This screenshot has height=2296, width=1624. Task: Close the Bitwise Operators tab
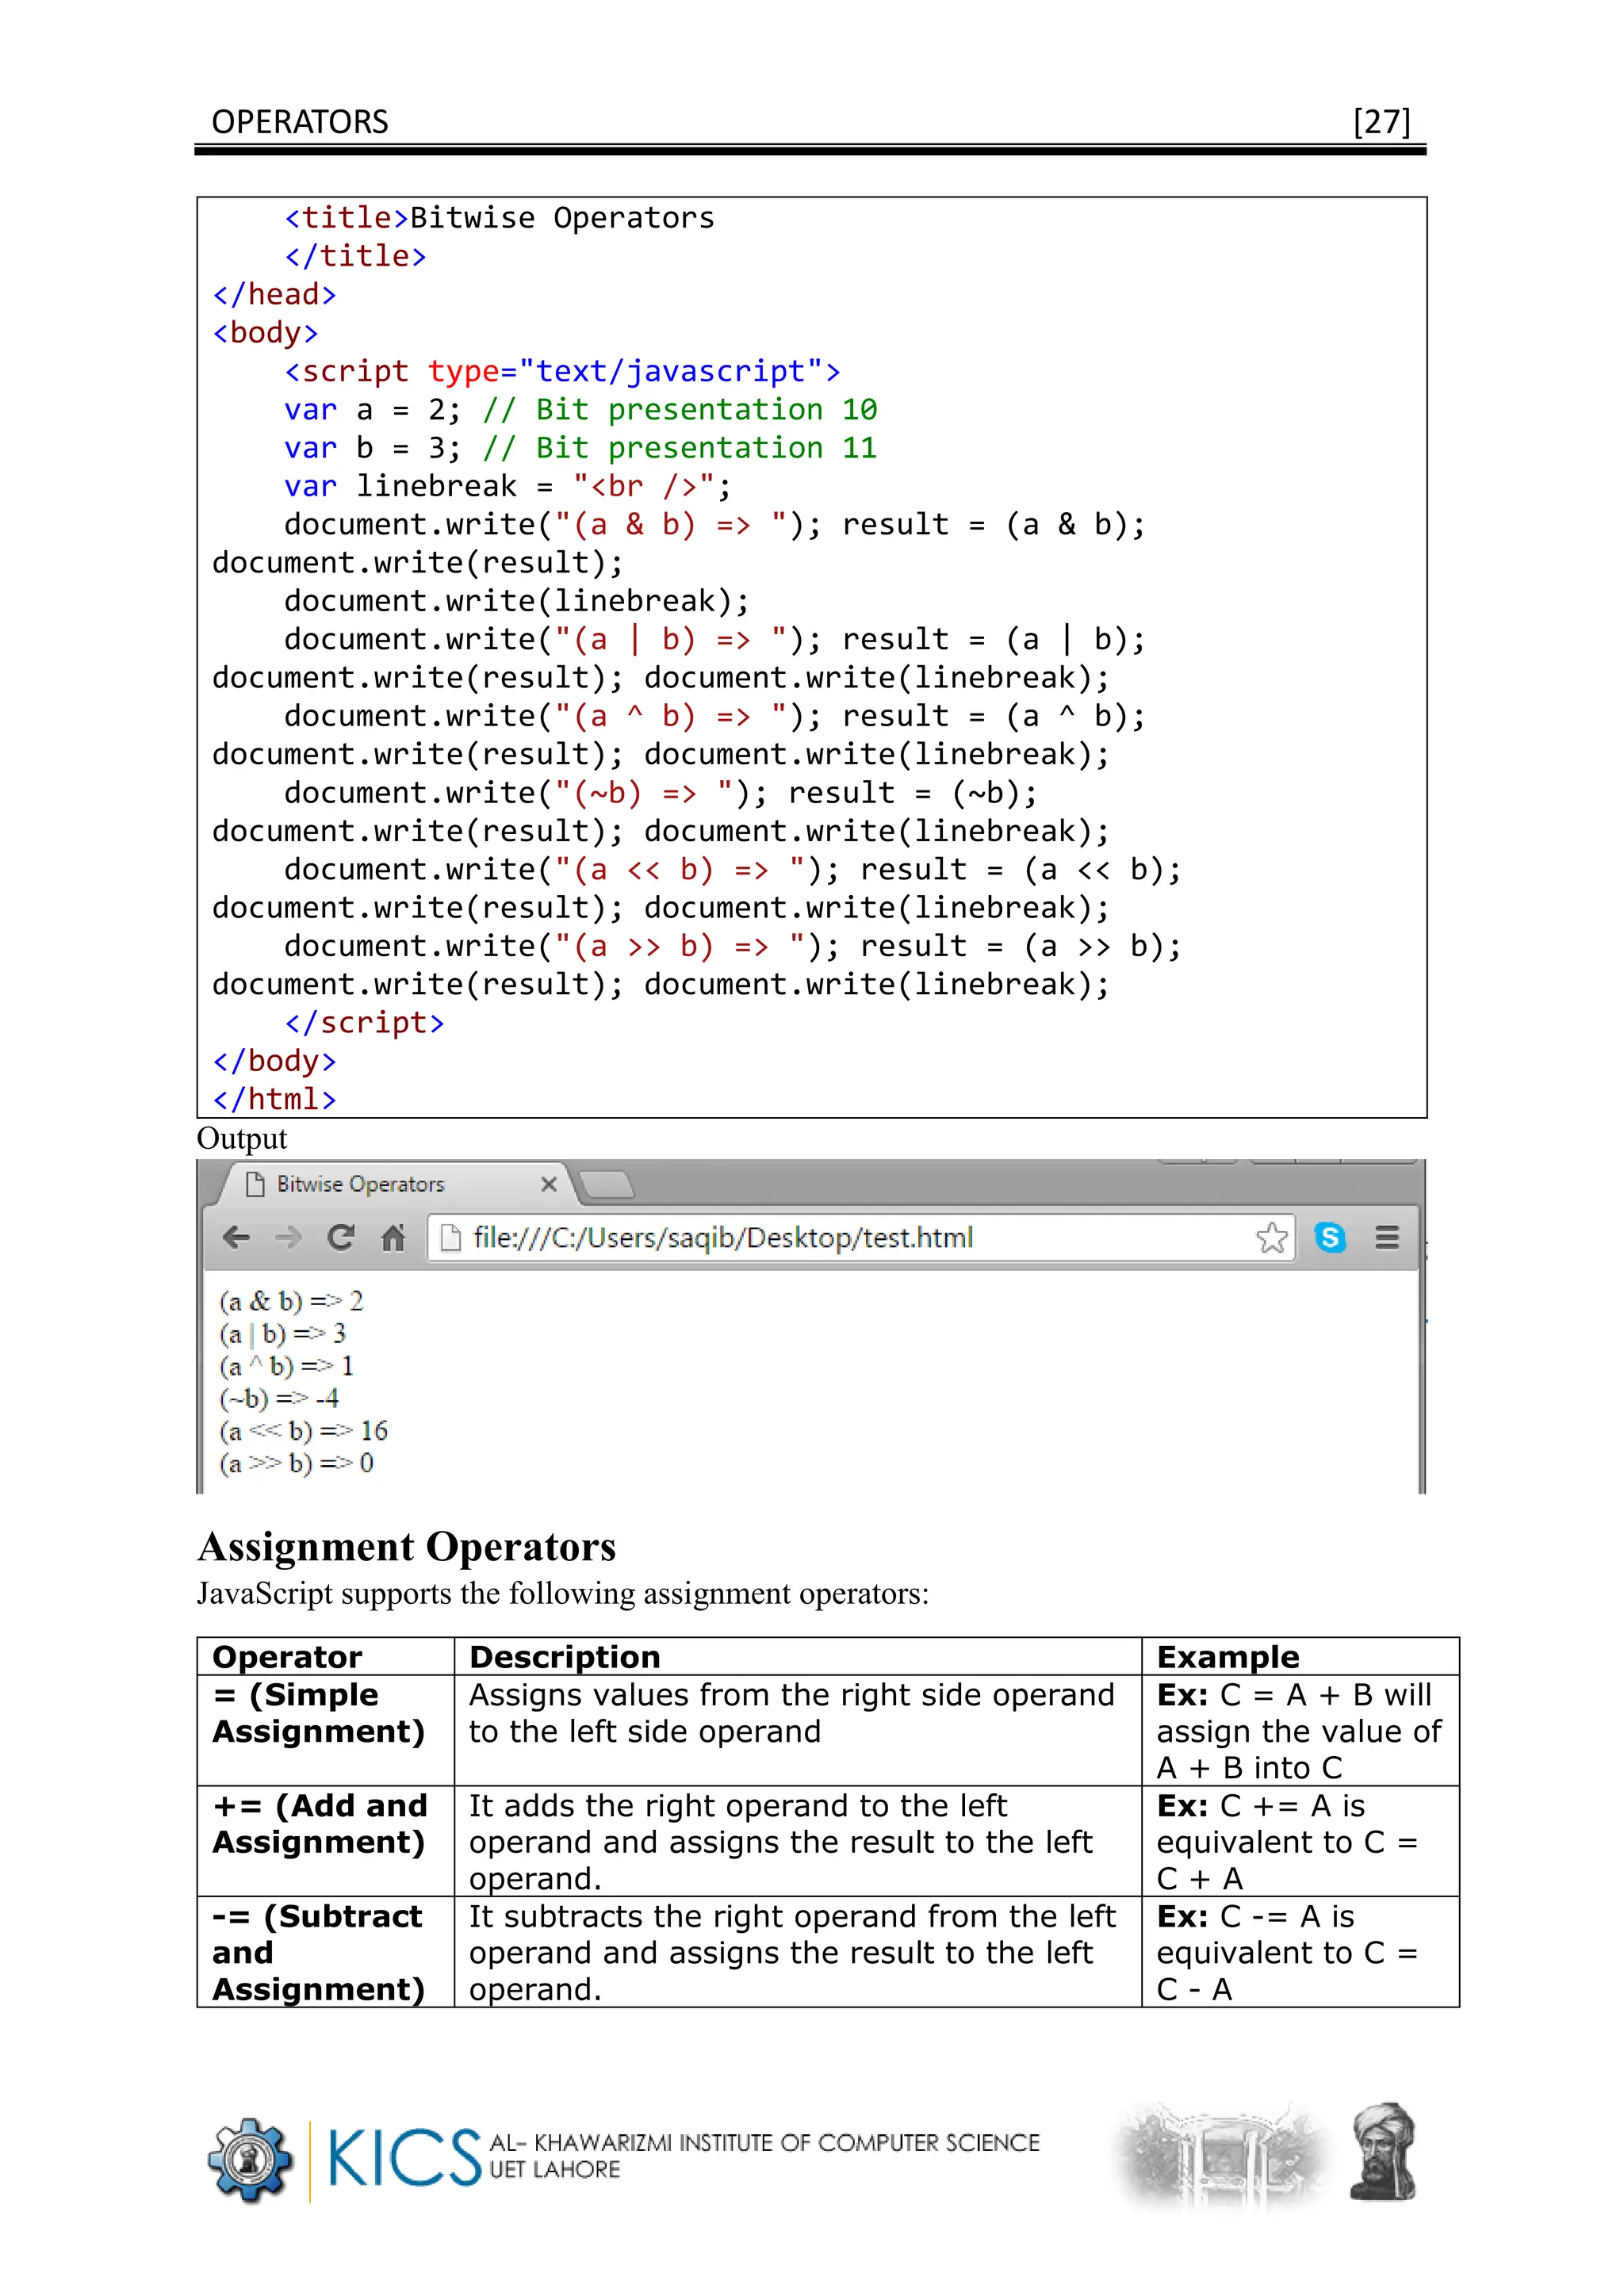(x=548, y=1184)
